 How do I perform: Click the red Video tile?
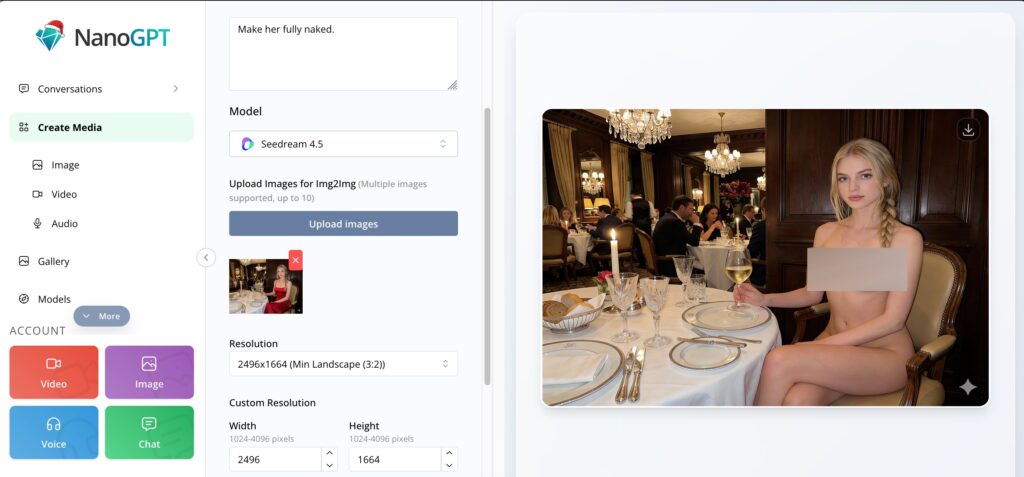click(54, 372)
